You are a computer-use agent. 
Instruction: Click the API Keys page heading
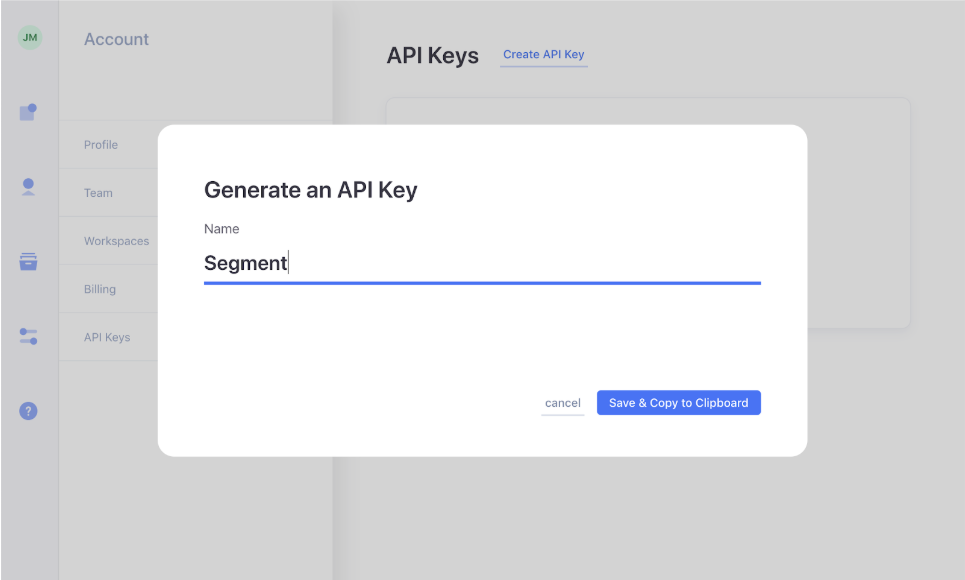pyautogui.click(x=433, y=55)
